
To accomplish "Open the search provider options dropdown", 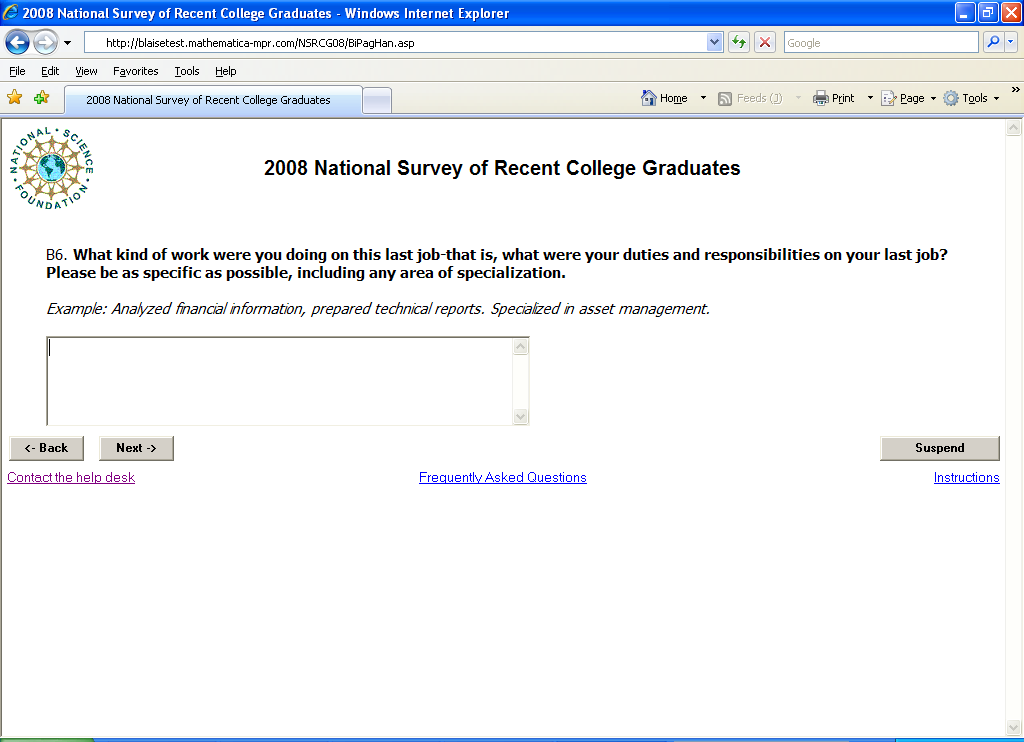I will 1010,43.
